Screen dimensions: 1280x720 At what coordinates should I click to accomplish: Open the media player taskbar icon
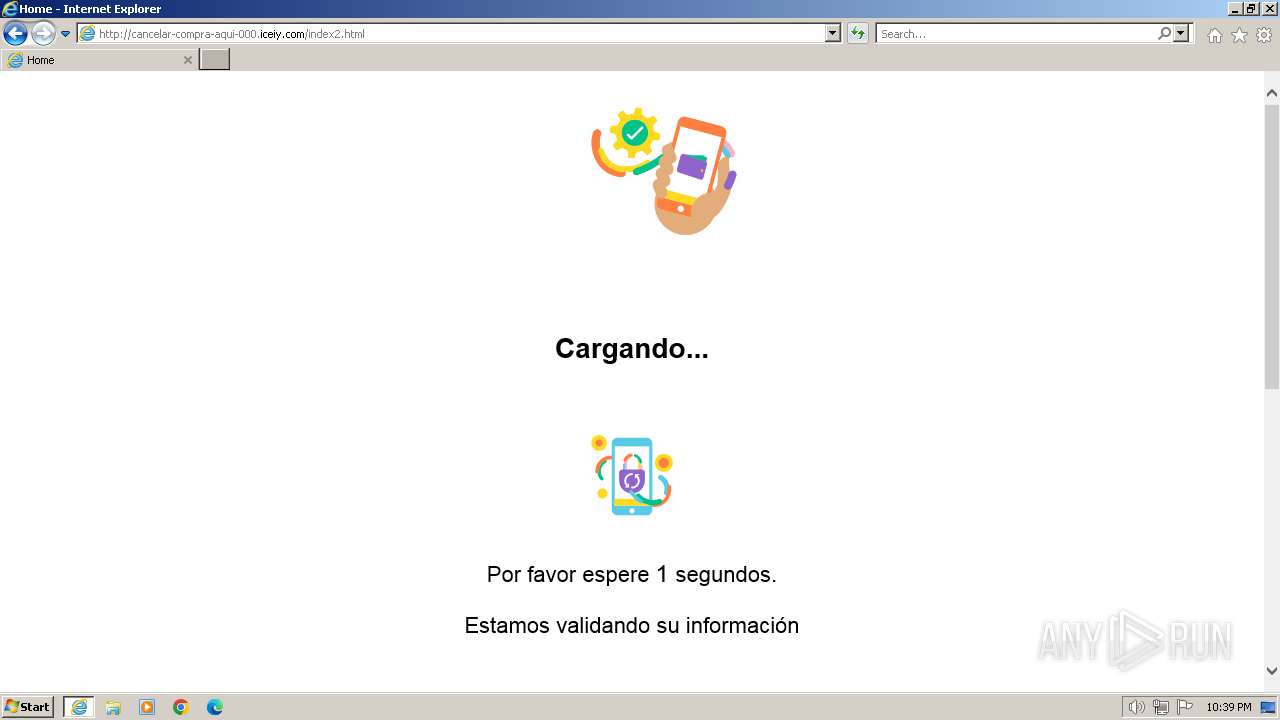(147, 707)
